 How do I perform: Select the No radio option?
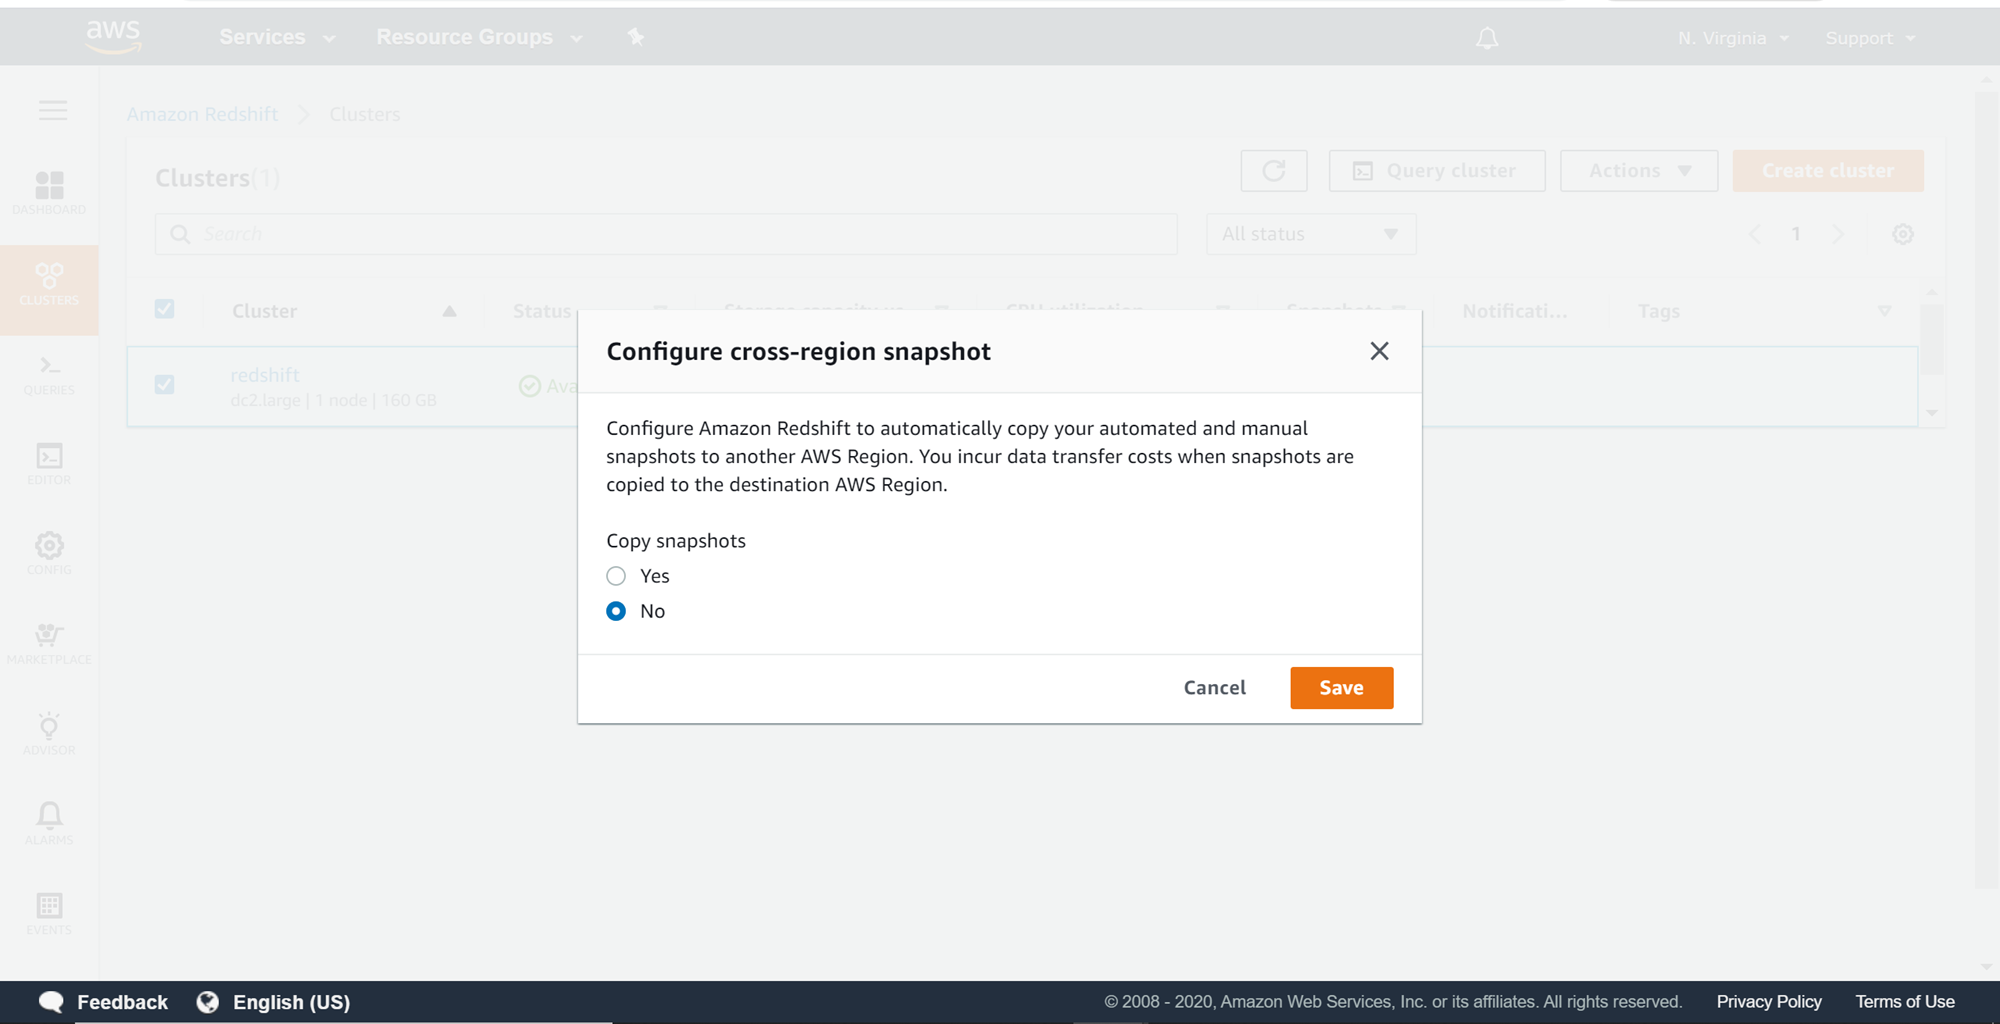(616, 611)
